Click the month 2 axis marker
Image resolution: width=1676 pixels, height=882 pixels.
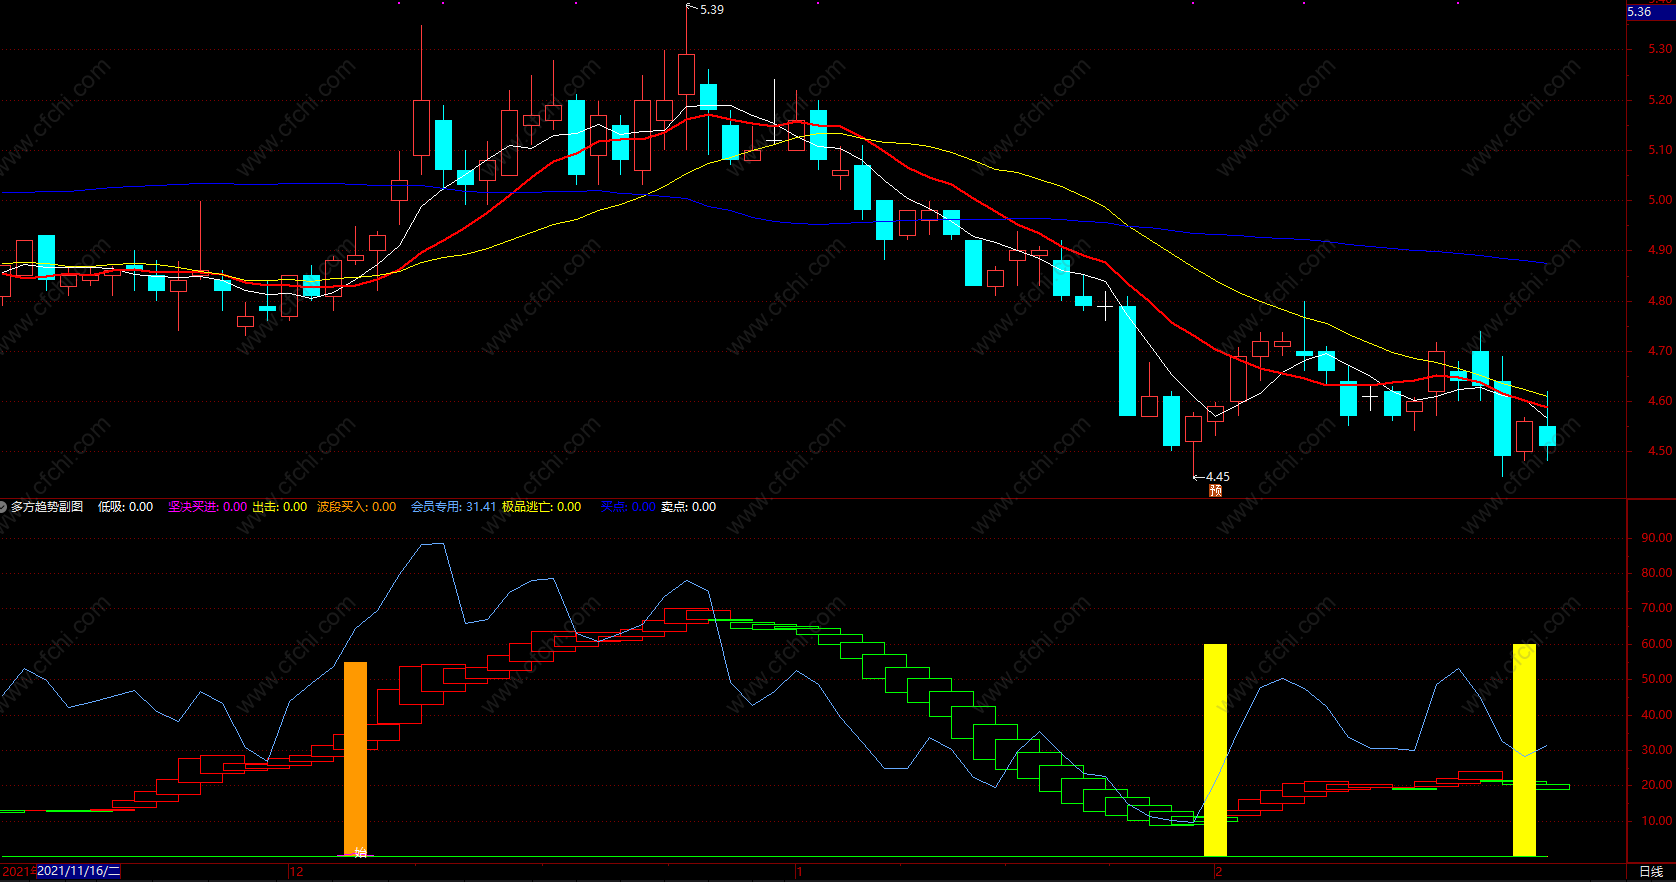coord(1218,872)
